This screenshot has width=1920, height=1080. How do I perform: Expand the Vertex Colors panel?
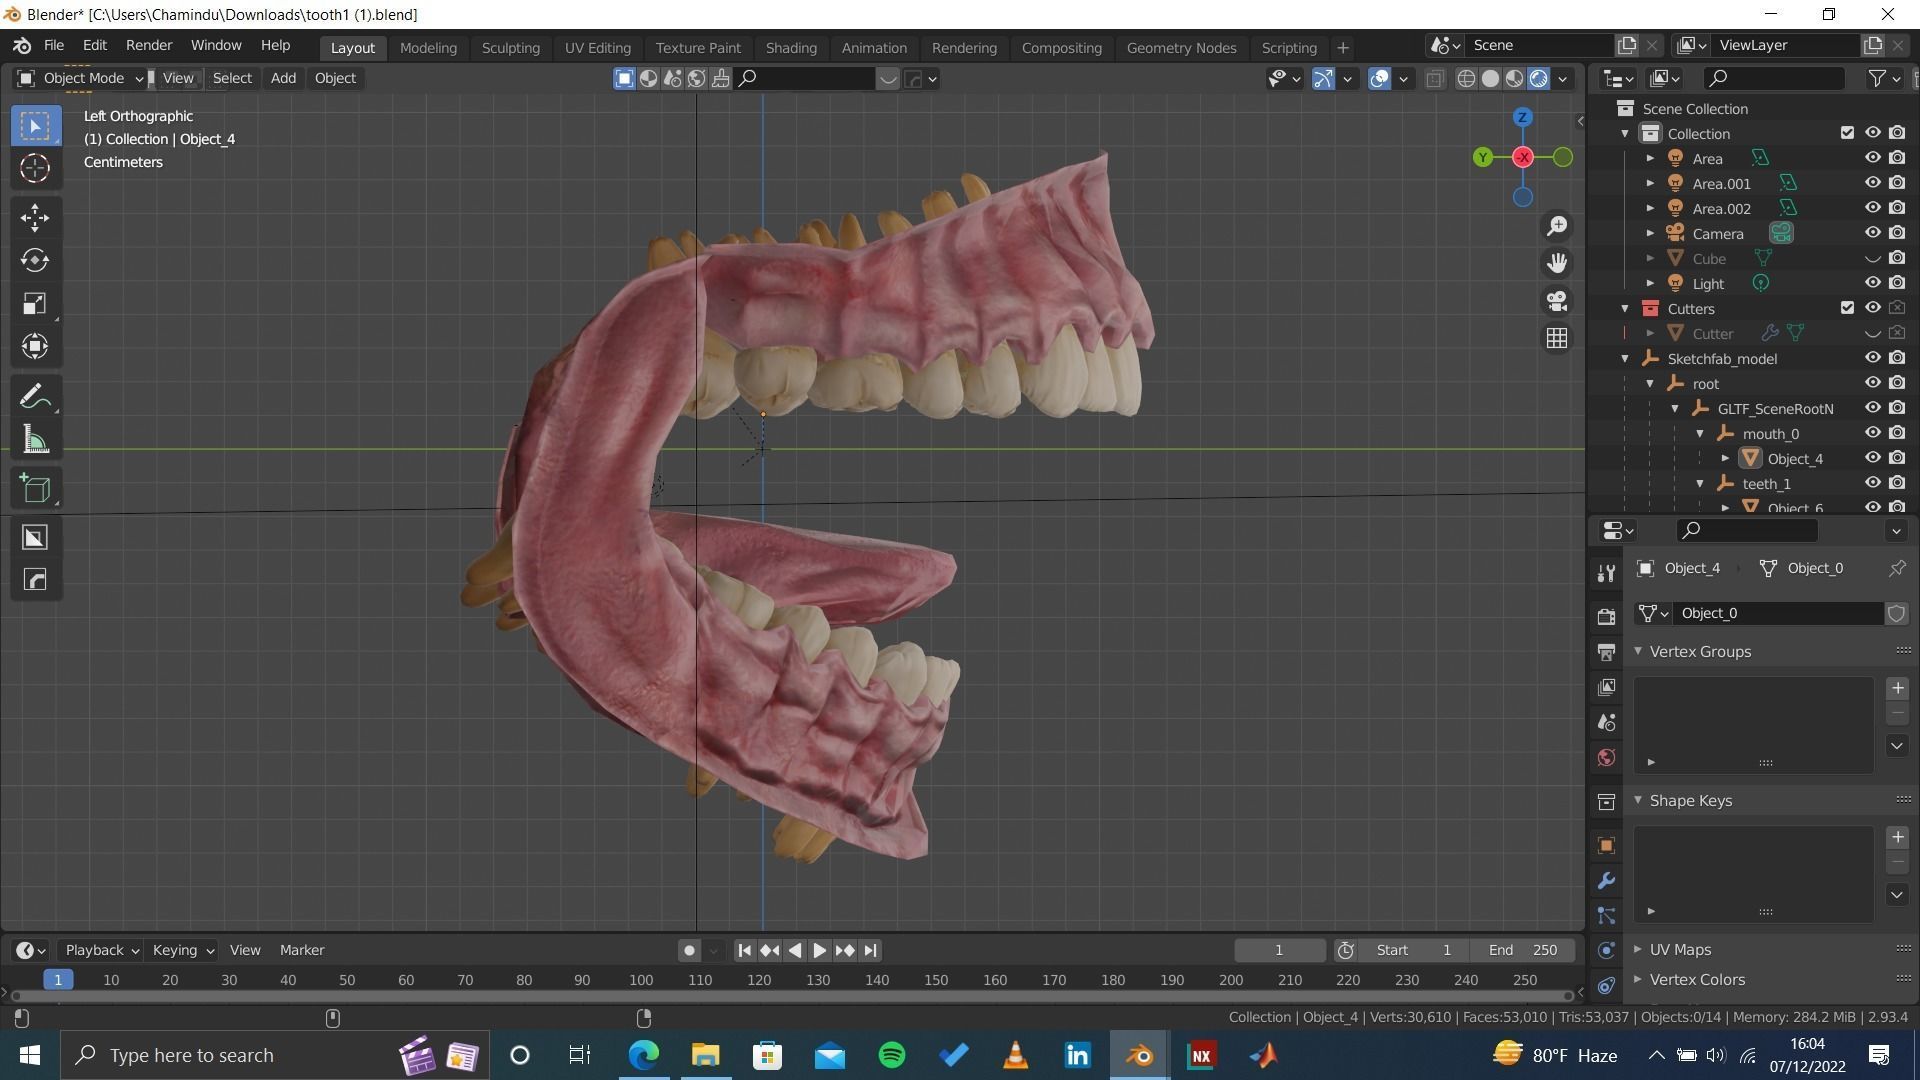[1638, 979]
